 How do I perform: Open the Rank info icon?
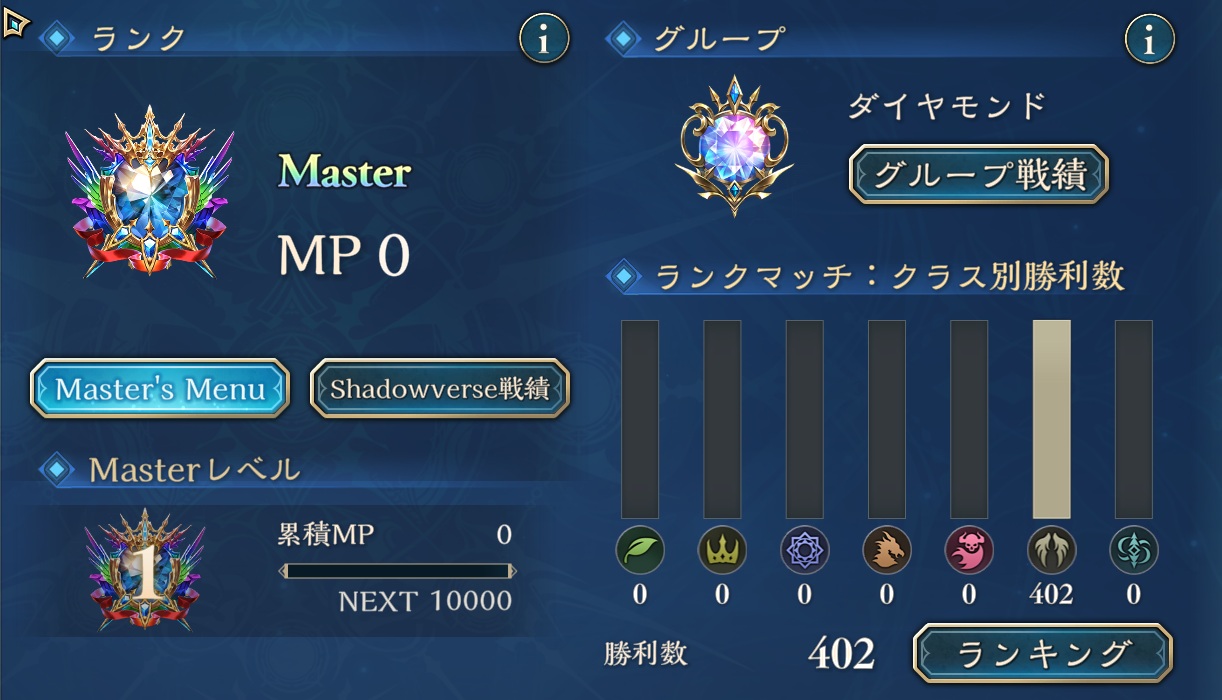(544, 40)
